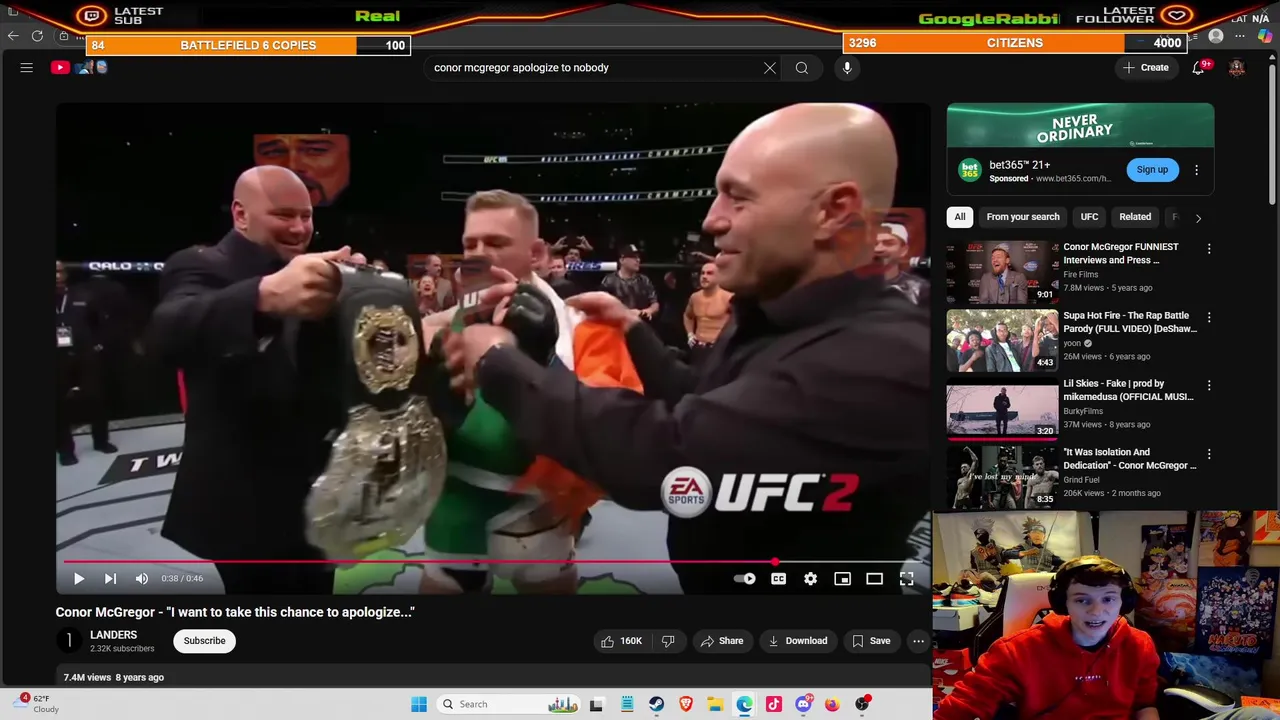Open Steam from the taskbar
1280x720 pixels.
pos(656,704)
